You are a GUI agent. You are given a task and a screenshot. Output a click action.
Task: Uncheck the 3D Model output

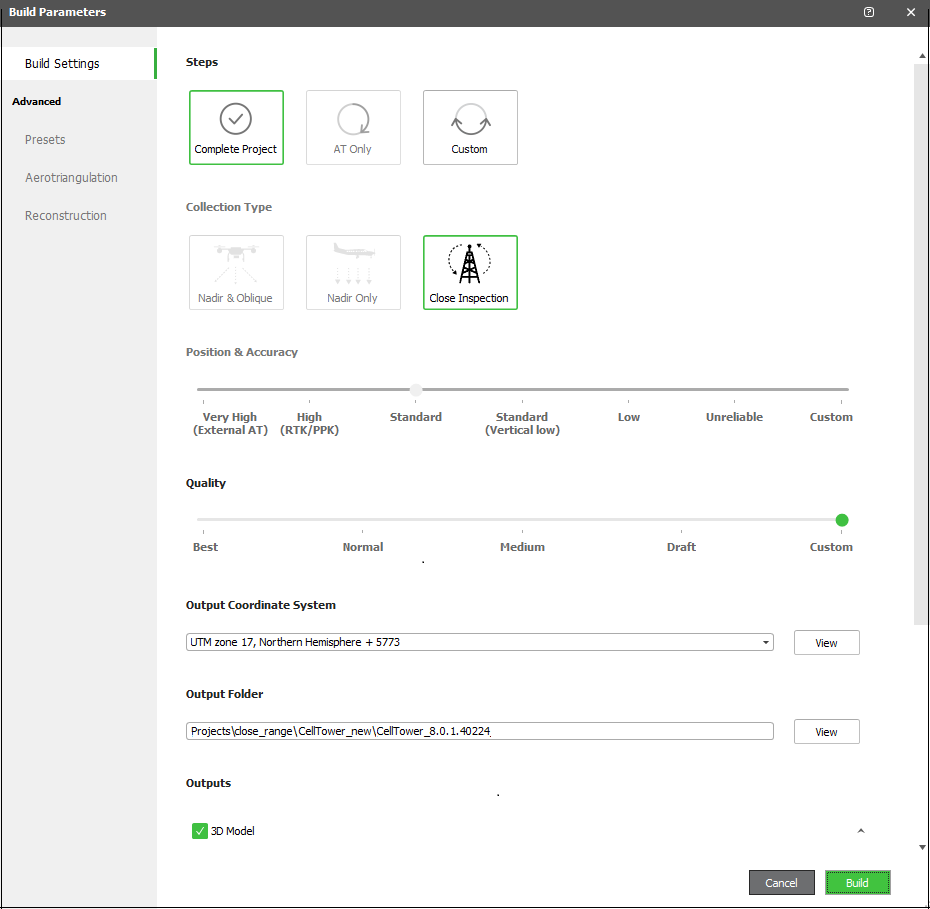pos(199,831)
